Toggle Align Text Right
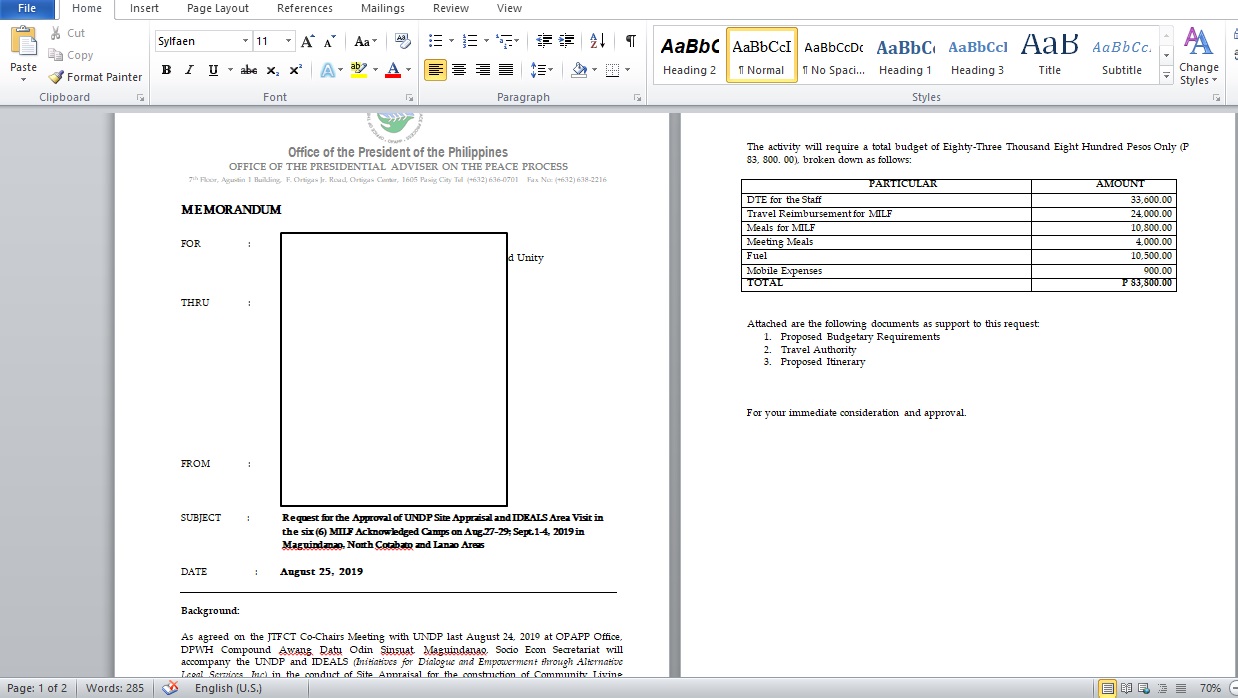The height and width of the screenshot is (698, 1238). tap(483, 70)
